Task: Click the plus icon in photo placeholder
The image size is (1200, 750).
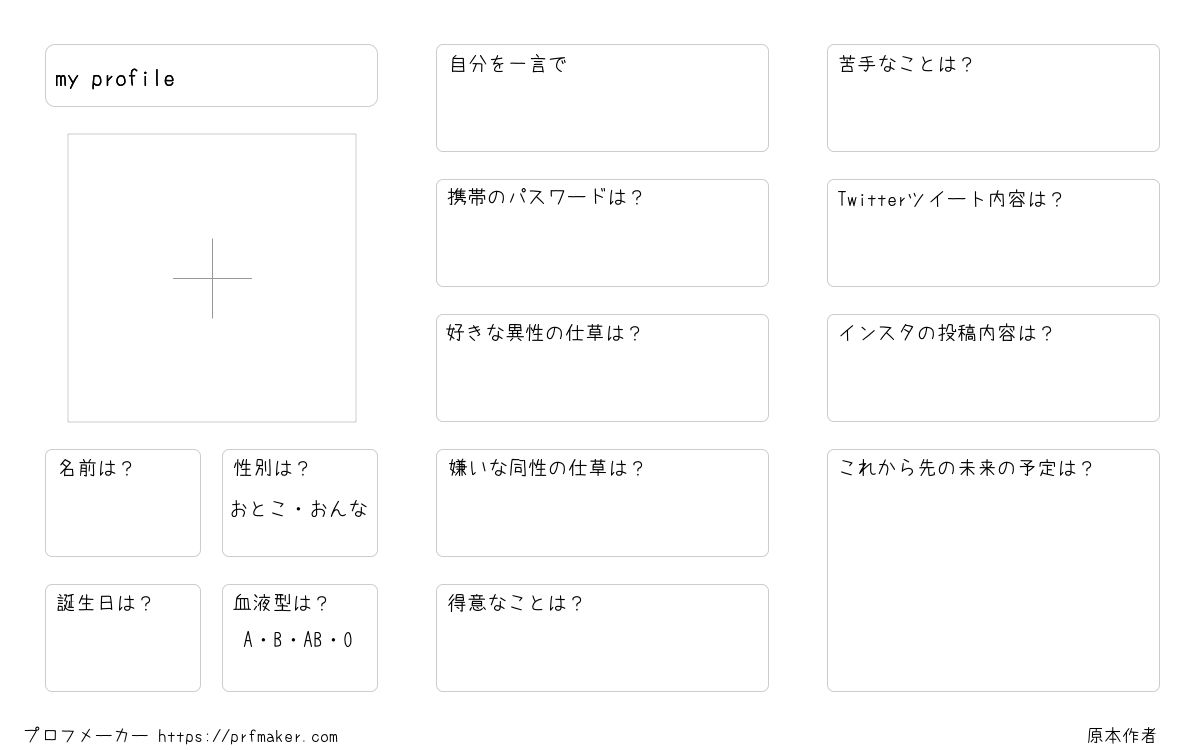Action: click(212, 278)
